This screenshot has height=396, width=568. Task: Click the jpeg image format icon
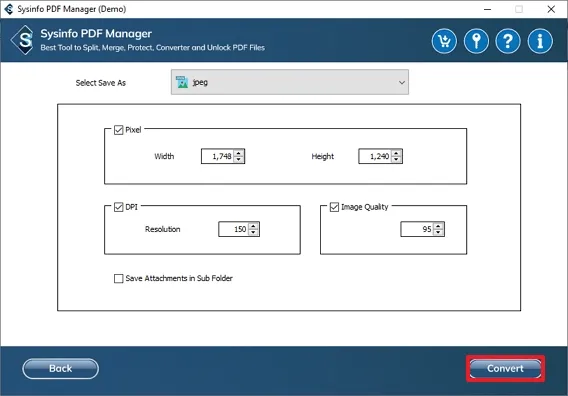pyautogui.click(x=182, y=82)
